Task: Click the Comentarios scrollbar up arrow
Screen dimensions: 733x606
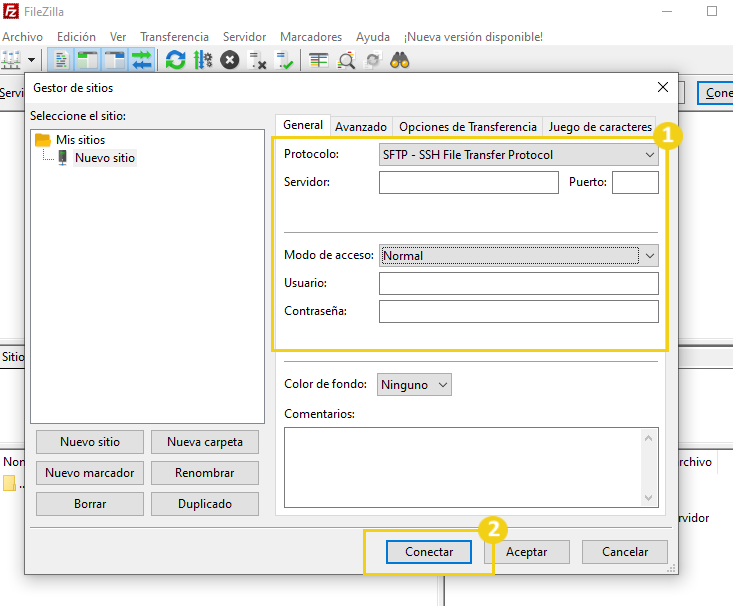Action: 648,438
